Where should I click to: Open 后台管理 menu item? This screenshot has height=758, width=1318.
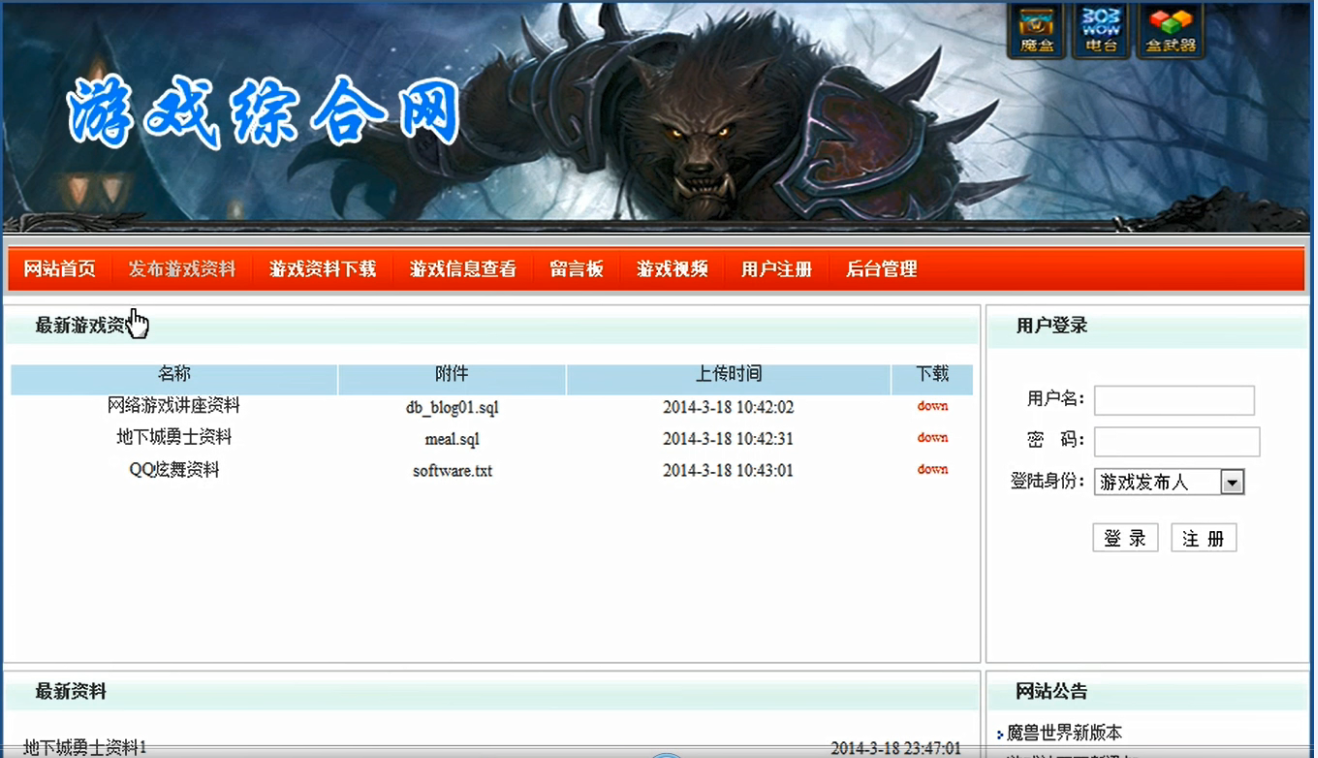[x=882, y=269]
